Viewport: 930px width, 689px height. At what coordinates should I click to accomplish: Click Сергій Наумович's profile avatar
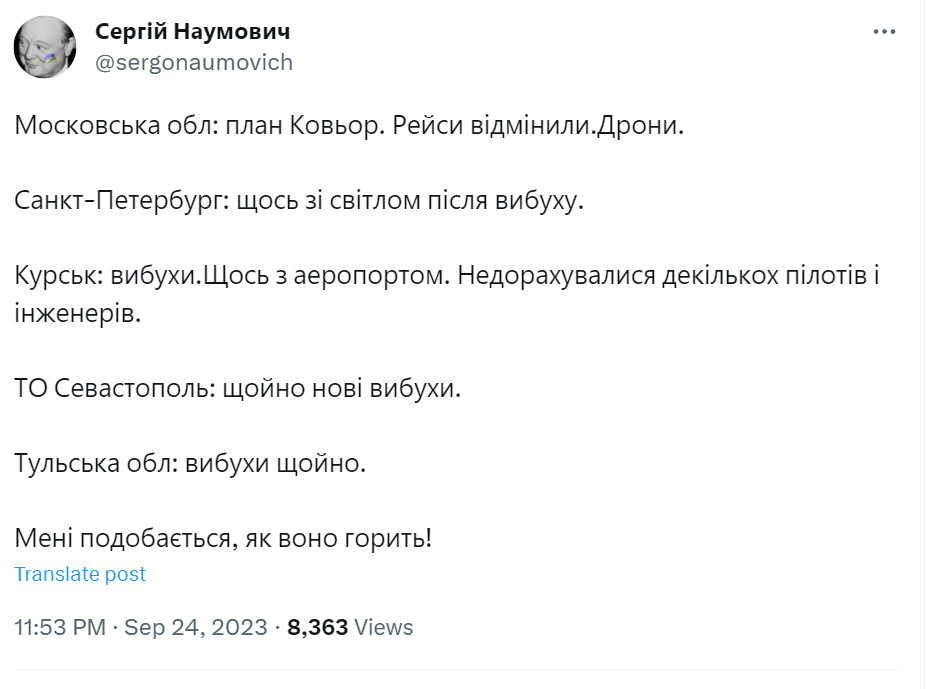coord(45,47)
